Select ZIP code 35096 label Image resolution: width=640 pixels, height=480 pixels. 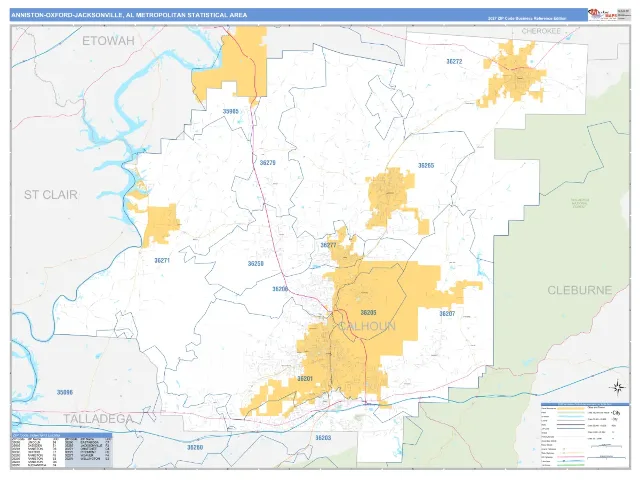click(64, 392)
